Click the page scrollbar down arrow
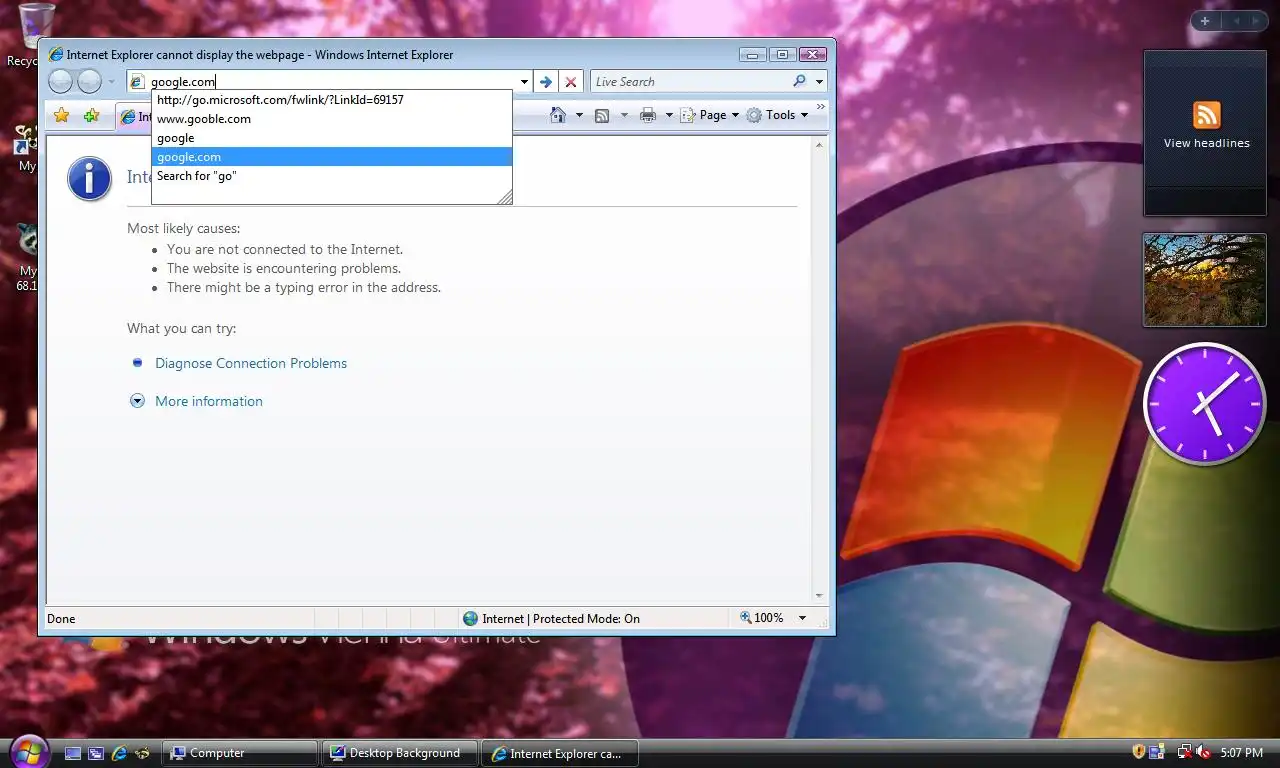 820,595
